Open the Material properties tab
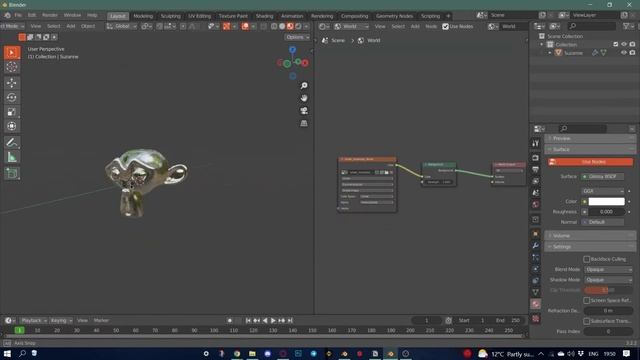Image resolution: width=640 pixels, height=360 pixels. [536, 304]
